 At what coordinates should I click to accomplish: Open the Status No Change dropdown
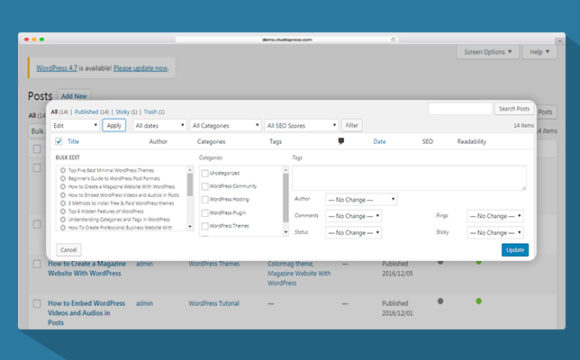click(353, 233)
